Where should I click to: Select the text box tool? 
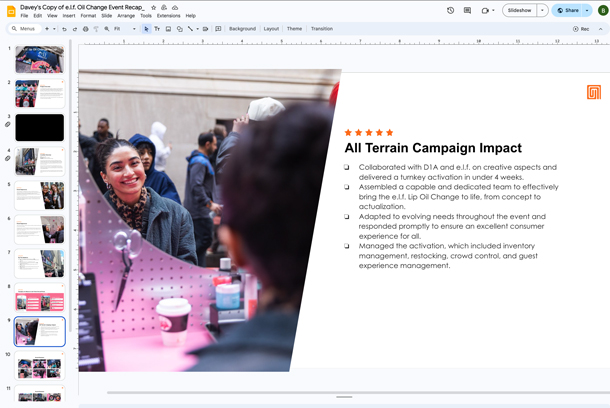click(157, 29)
